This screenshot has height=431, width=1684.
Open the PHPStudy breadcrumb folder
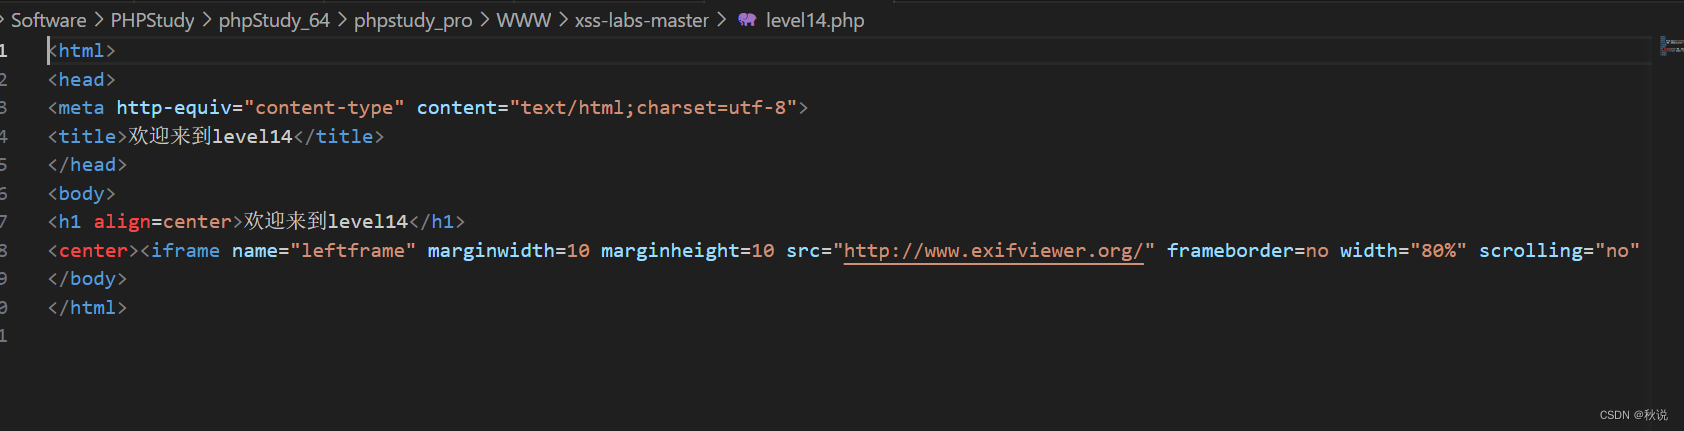(153, 20)
